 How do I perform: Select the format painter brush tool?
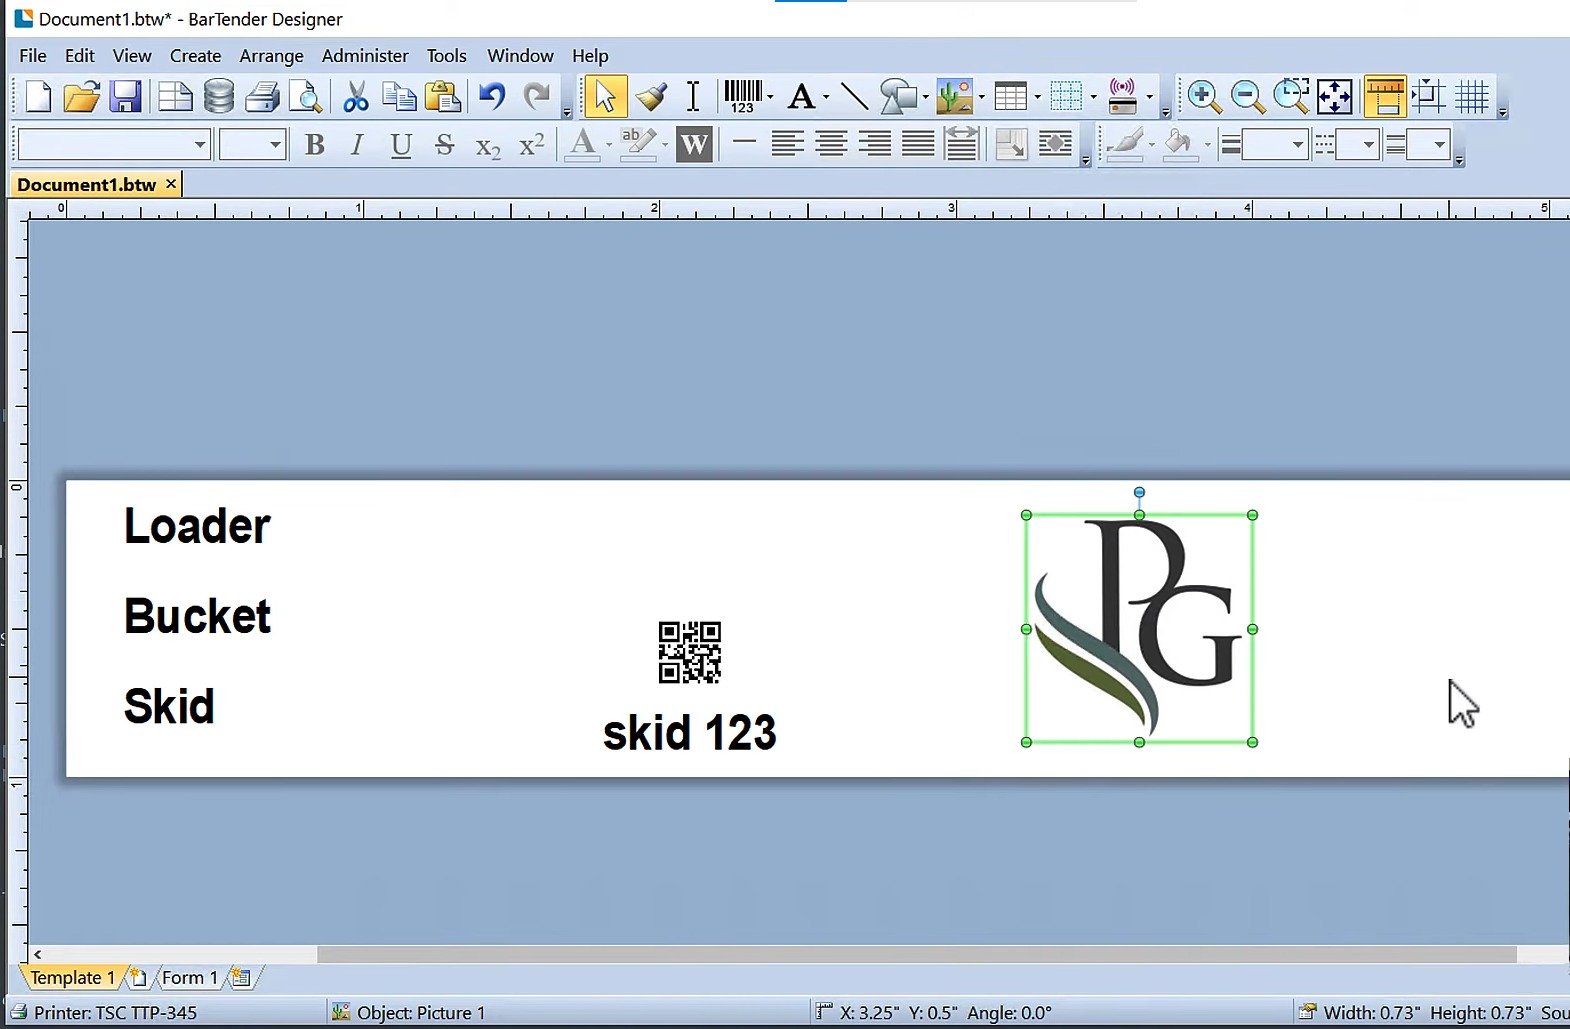[651, 97]
